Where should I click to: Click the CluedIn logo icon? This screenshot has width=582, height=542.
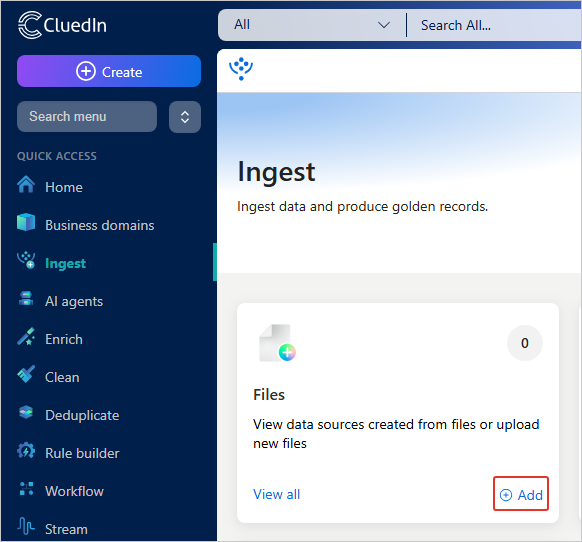point(30,25)
